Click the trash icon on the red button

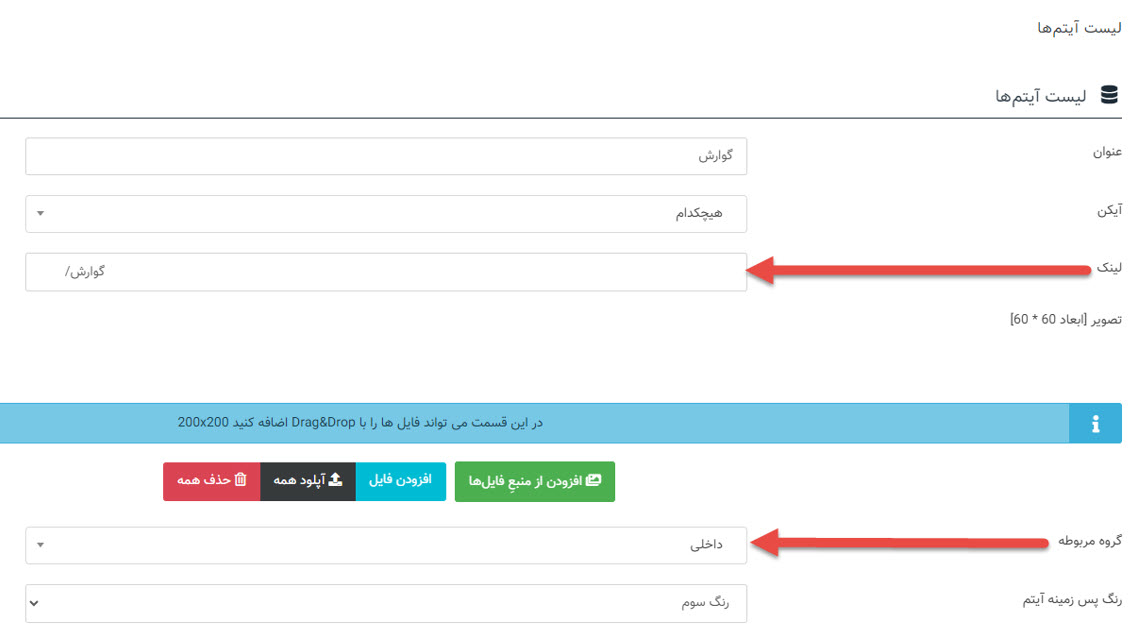tap(240, 480)
